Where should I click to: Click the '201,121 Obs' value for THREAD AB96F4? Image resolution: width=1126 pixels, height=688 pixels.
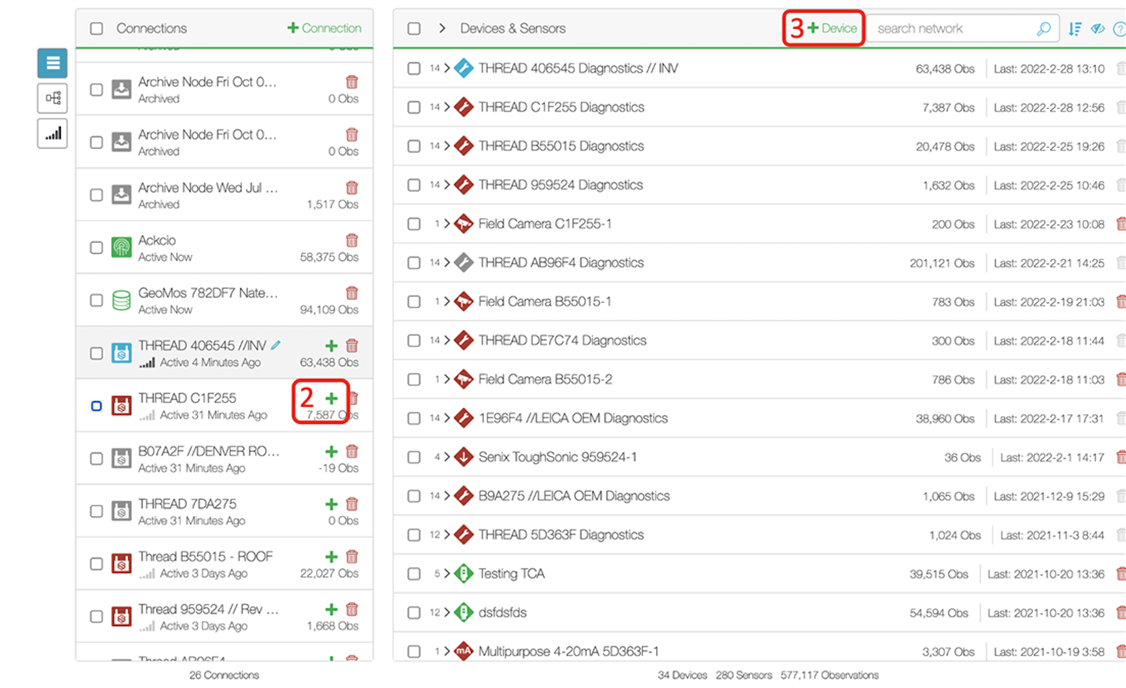point(942,263)
